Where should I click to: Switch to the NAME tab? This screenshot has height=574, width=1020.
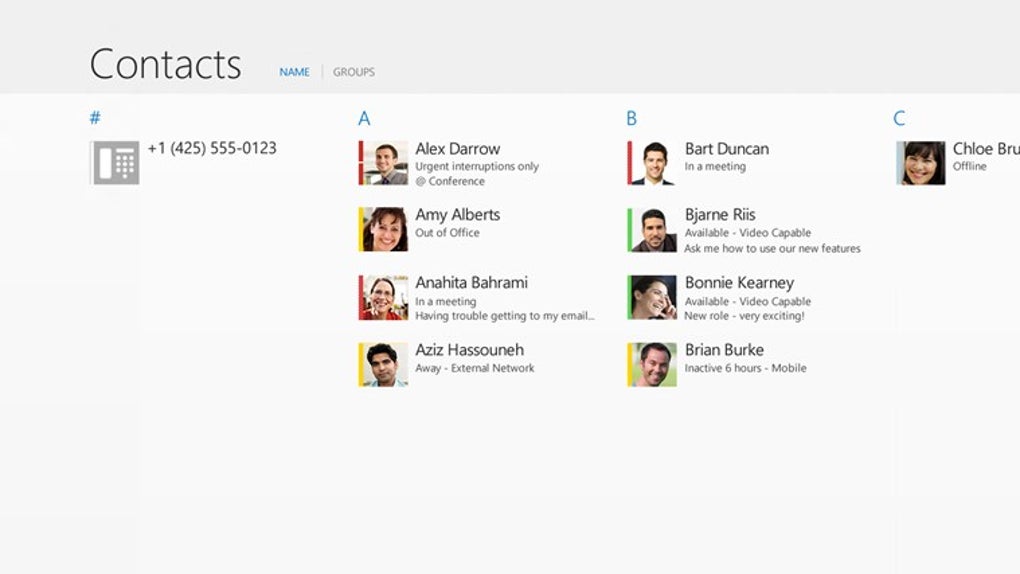click(x=294, y=72)
